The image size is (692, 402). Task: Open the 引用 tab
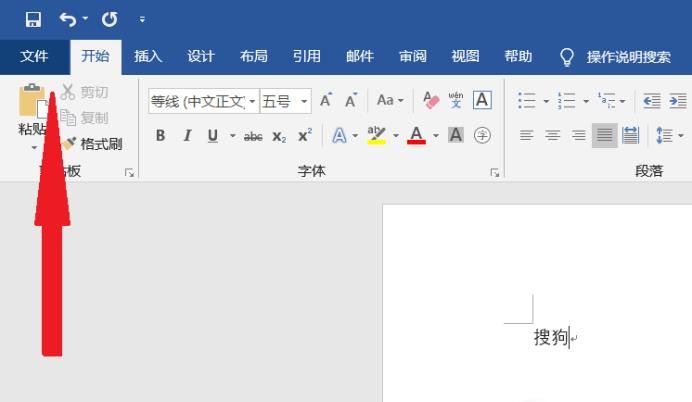[307, 56]
